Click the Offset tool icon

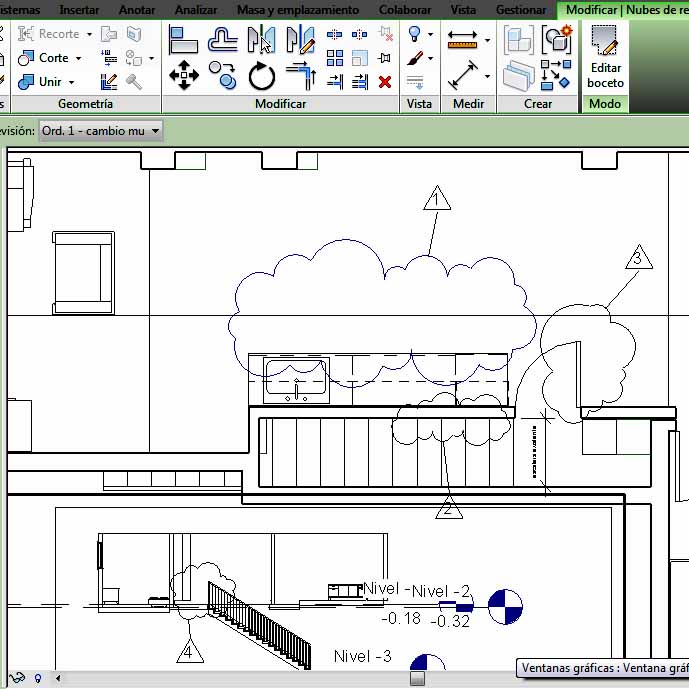pos(222,39)
